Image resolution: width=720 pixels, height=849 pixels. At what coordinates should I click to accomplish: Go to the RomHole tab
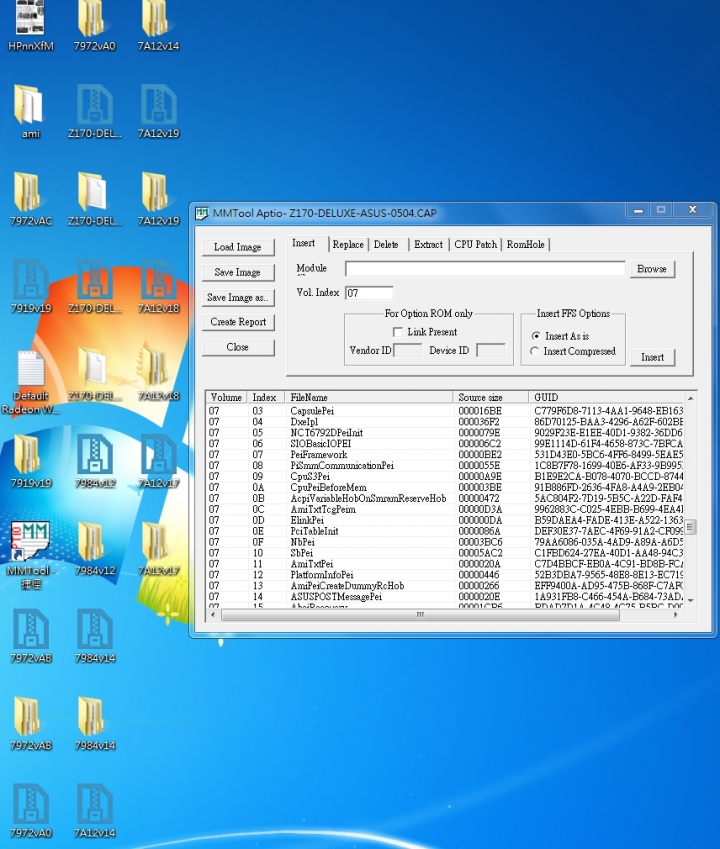[526, 244]
